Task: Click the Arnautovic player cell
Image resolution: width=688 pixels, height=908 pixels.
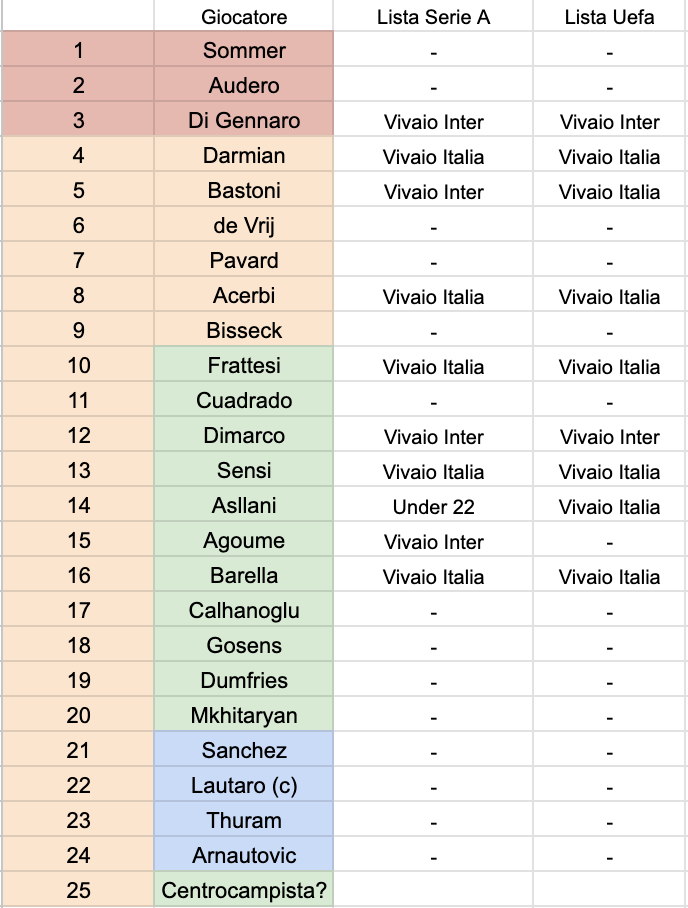Action: click(243, 856)
